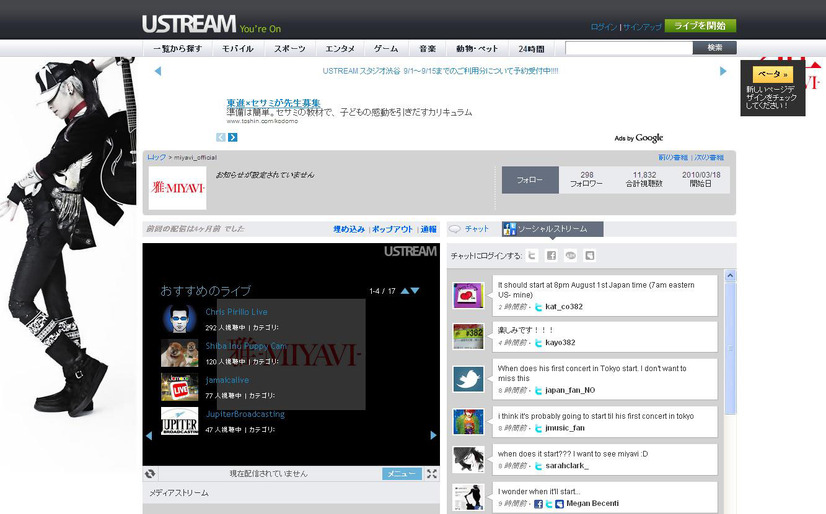The image size is (826, 514).
Task: Click the 前の番組 link
Action: point(673,157)
